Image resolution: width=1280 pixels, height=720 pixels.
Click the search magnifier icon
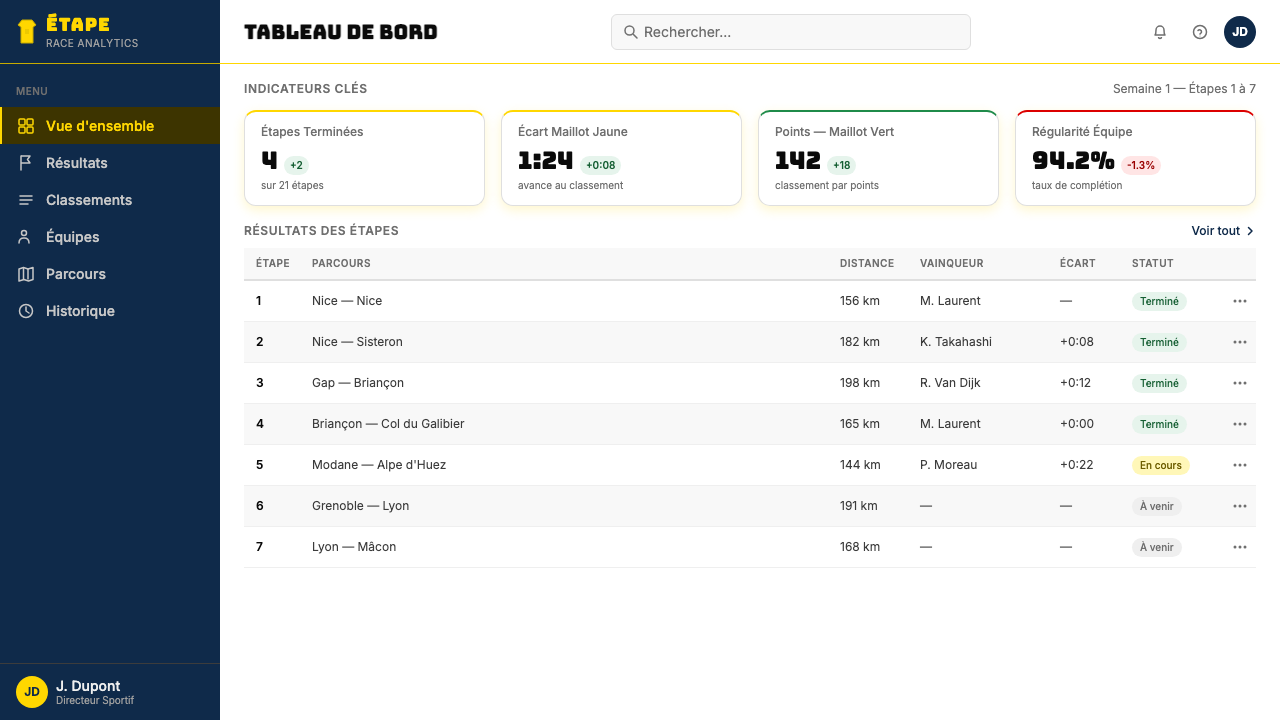[x=631, y=32]
